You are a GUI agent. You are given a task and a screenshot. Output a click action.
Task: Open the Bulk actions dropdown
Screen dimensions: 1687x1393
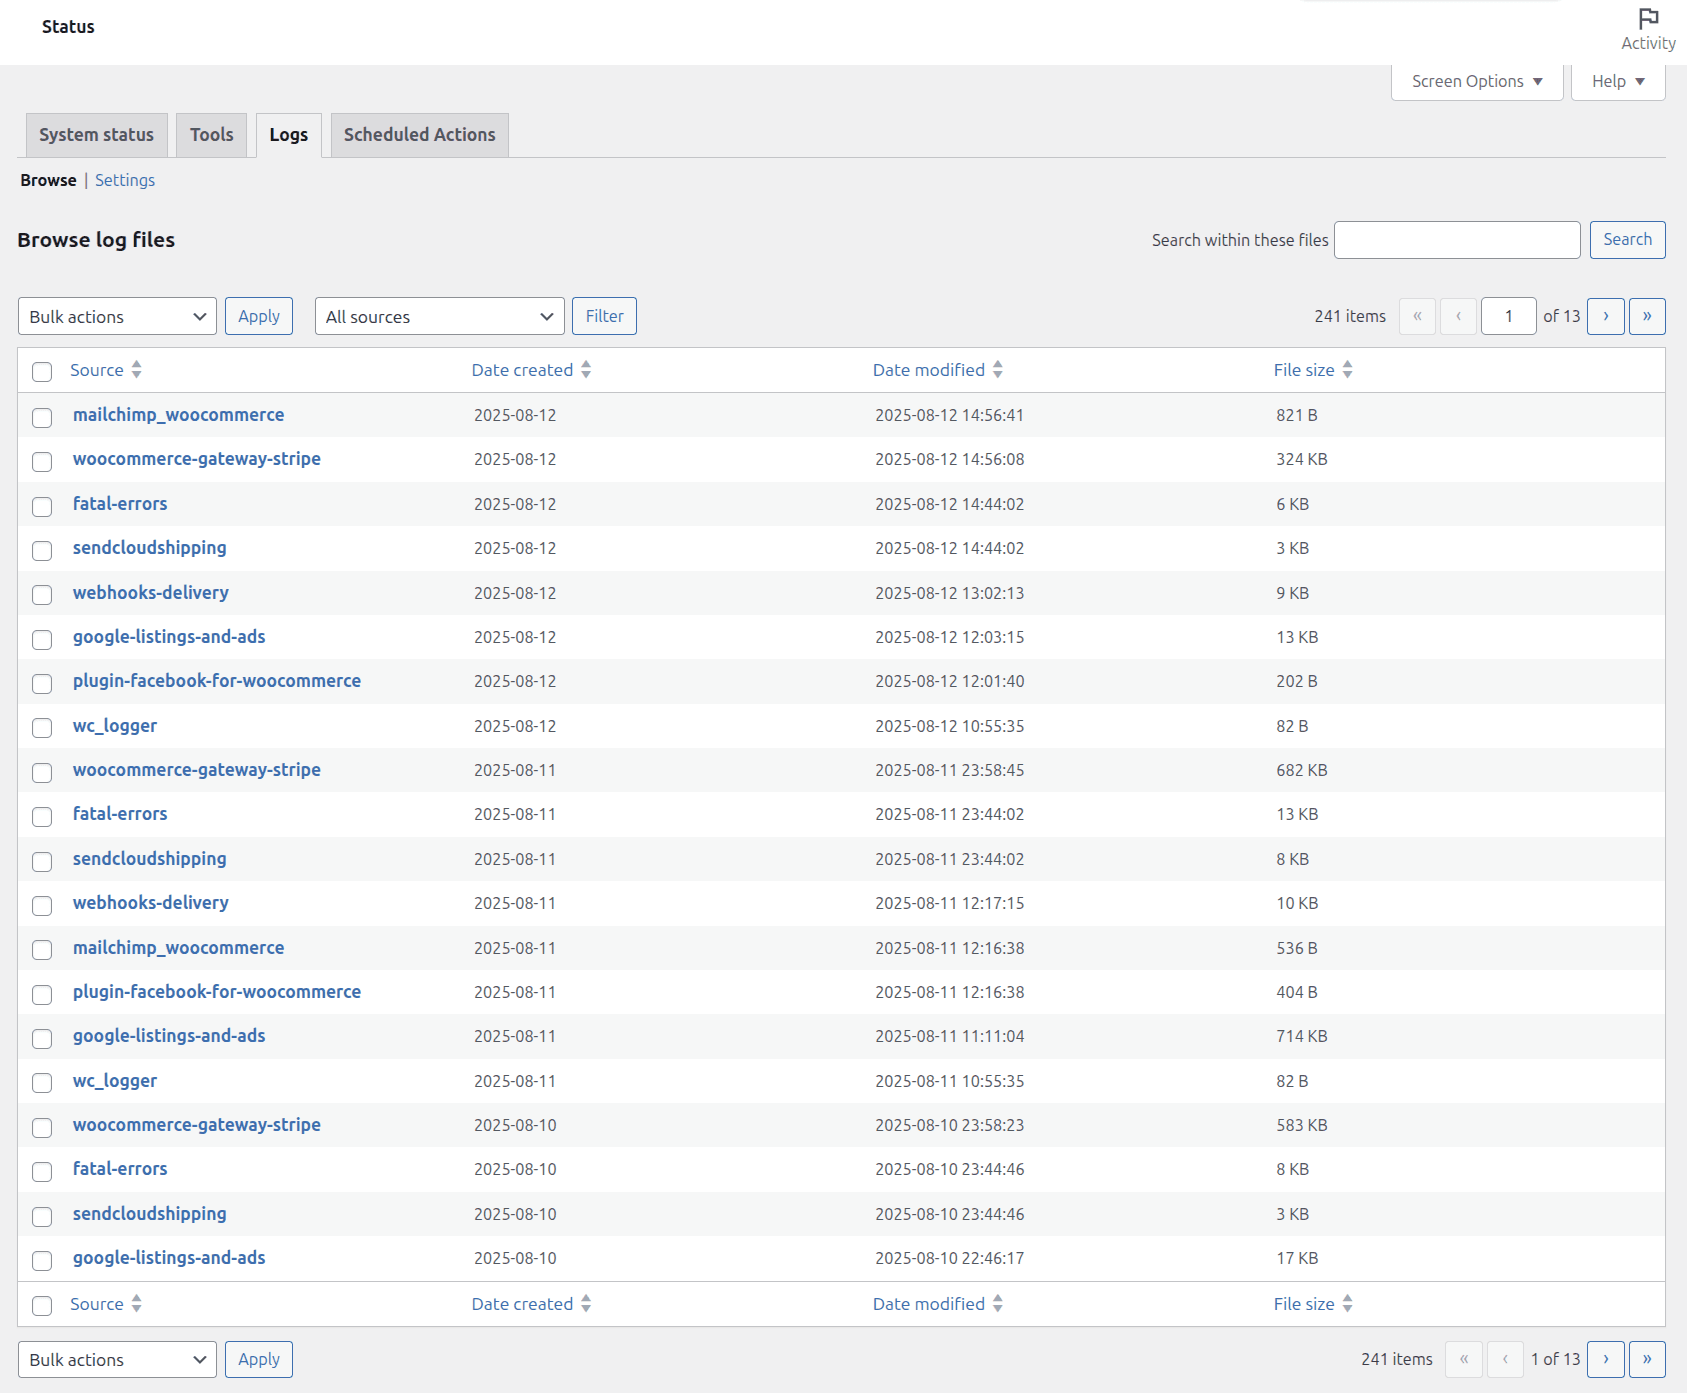(x=116, y=316)
